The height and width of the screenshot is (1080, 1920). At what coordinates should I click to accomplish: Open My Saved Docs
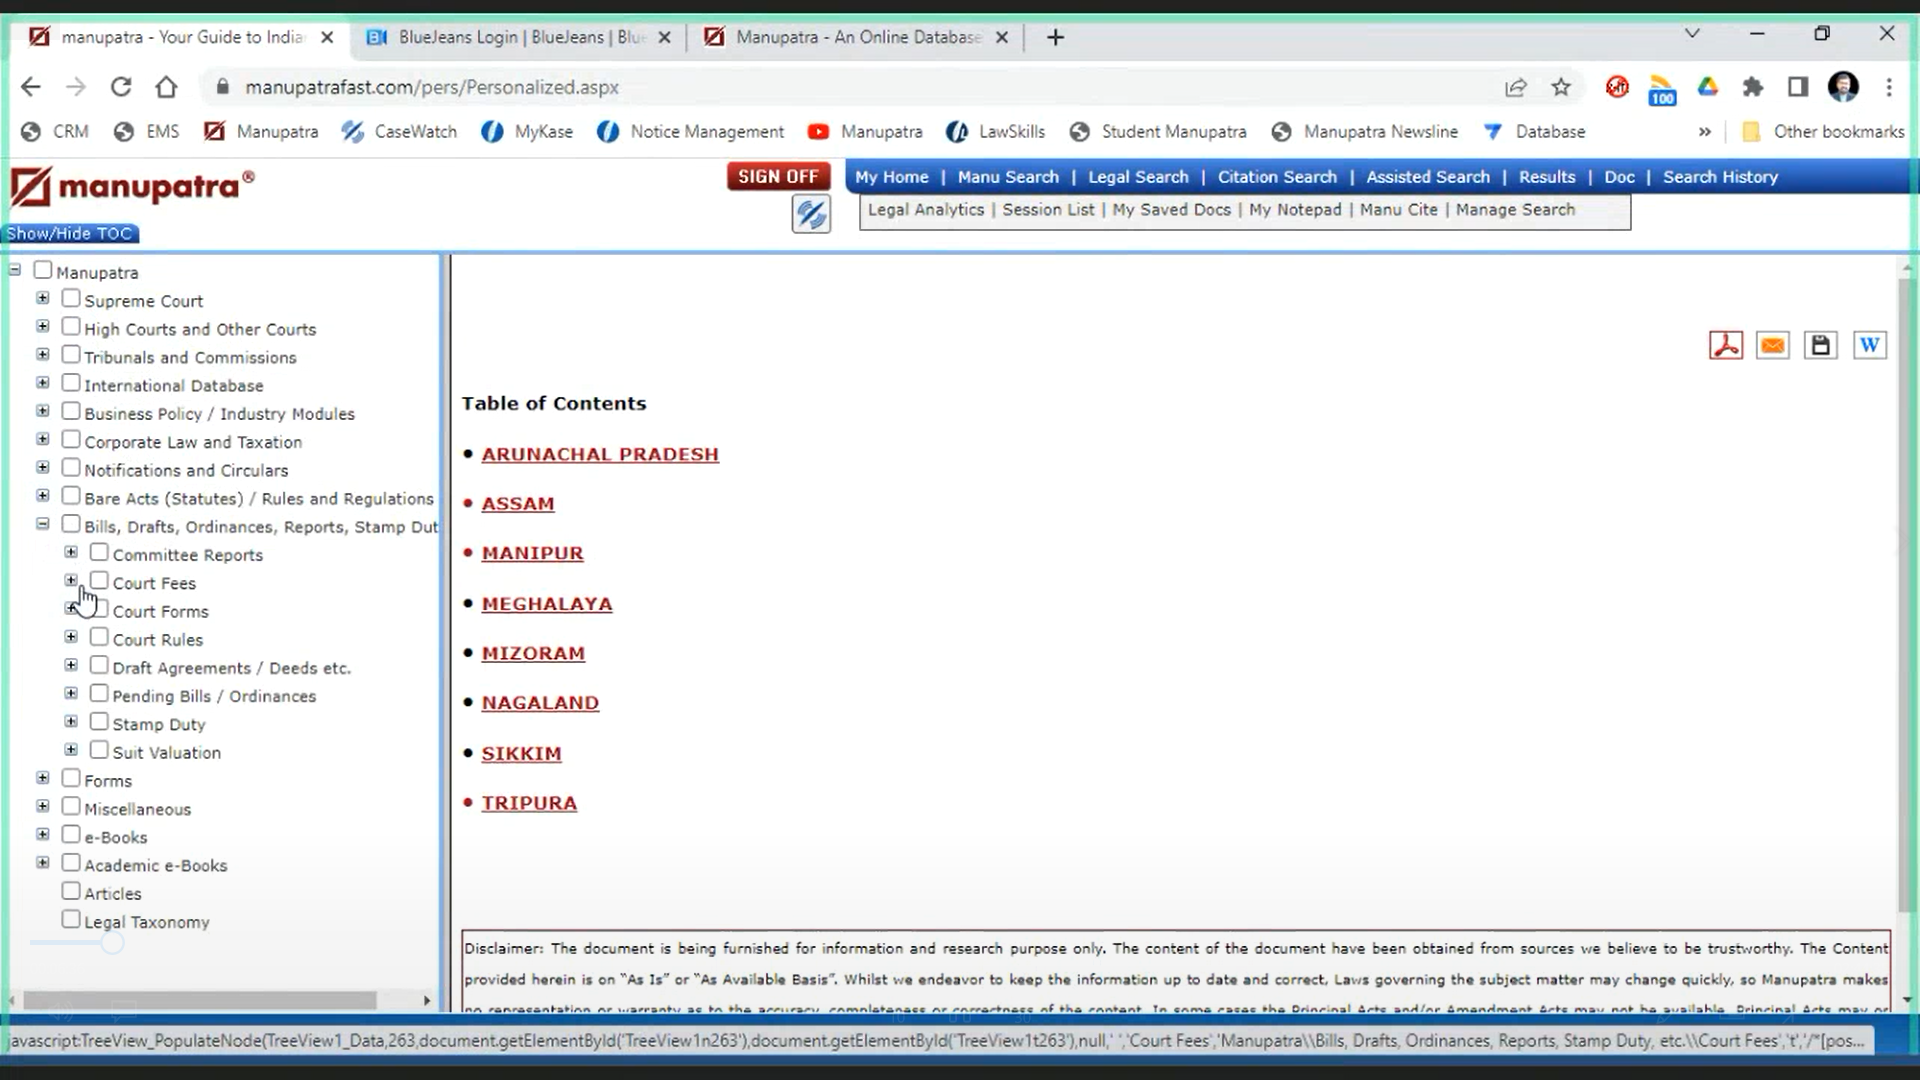tap(1171, 210)
